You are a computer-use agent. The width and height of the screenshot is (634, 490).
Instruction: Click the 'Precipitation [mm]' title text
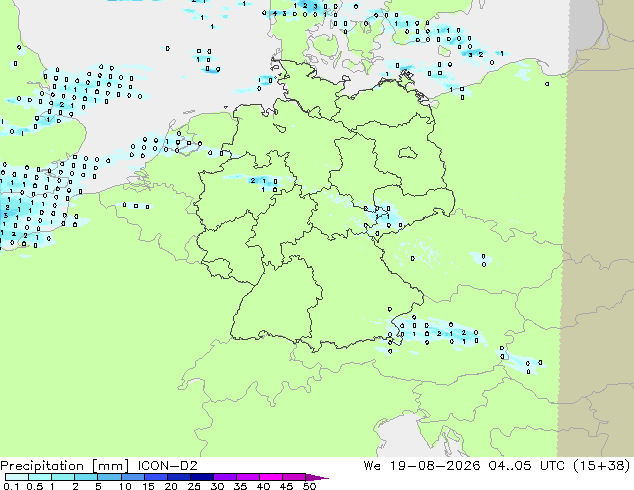pos(65,466)
